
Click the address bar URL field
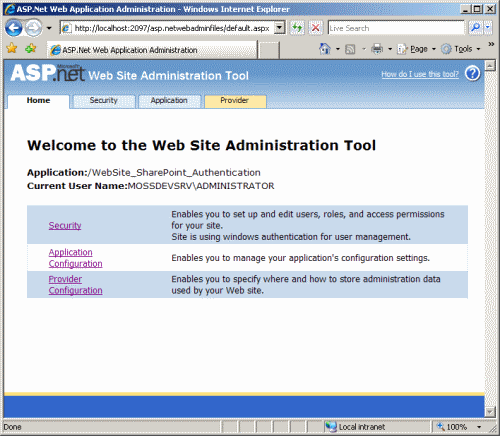point(168,28)
